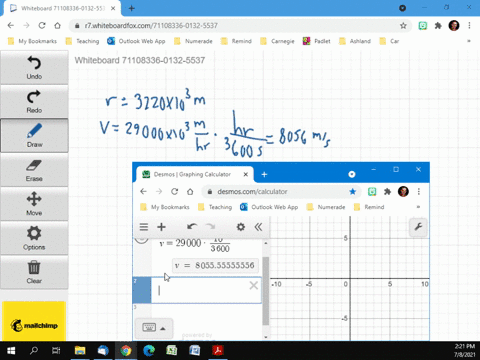Select the Move tool
The width and height of the screenshot is (480, 360).
(x=34, y=204)
